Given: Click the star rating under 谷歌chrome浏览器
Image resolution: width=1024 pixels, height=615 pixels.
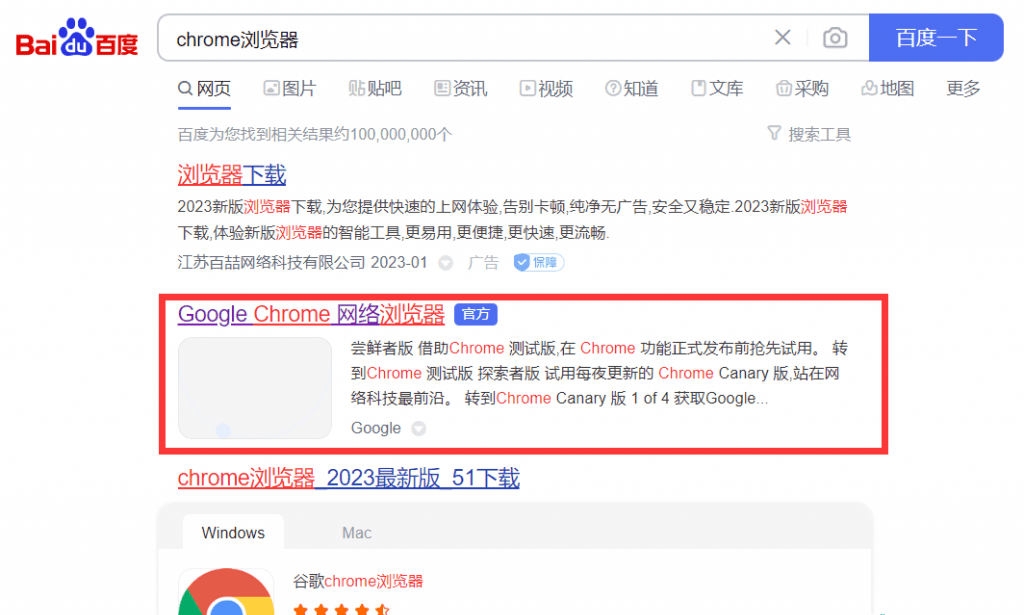Looking at the screenshot, I should click(341, 609).
